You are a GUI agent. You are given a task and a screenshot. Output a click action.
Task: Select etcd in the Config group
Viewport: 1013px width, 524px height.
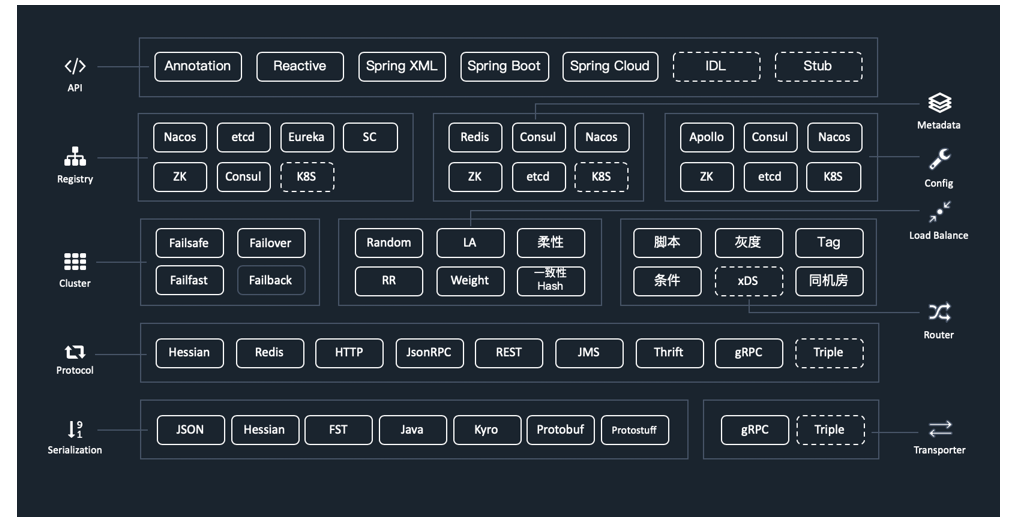(770, 177)
